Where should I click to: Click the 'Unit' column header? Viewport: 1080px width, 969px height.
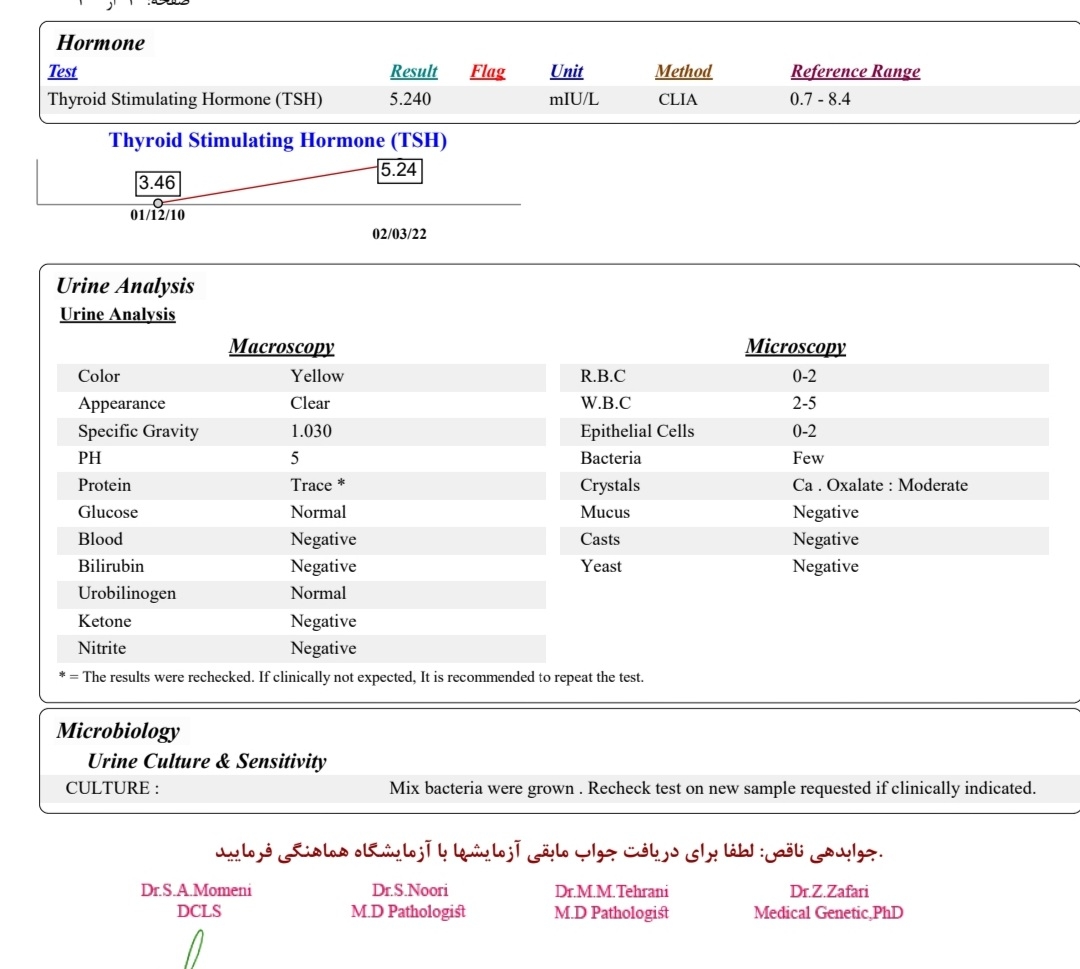click(x=566, y=72)
